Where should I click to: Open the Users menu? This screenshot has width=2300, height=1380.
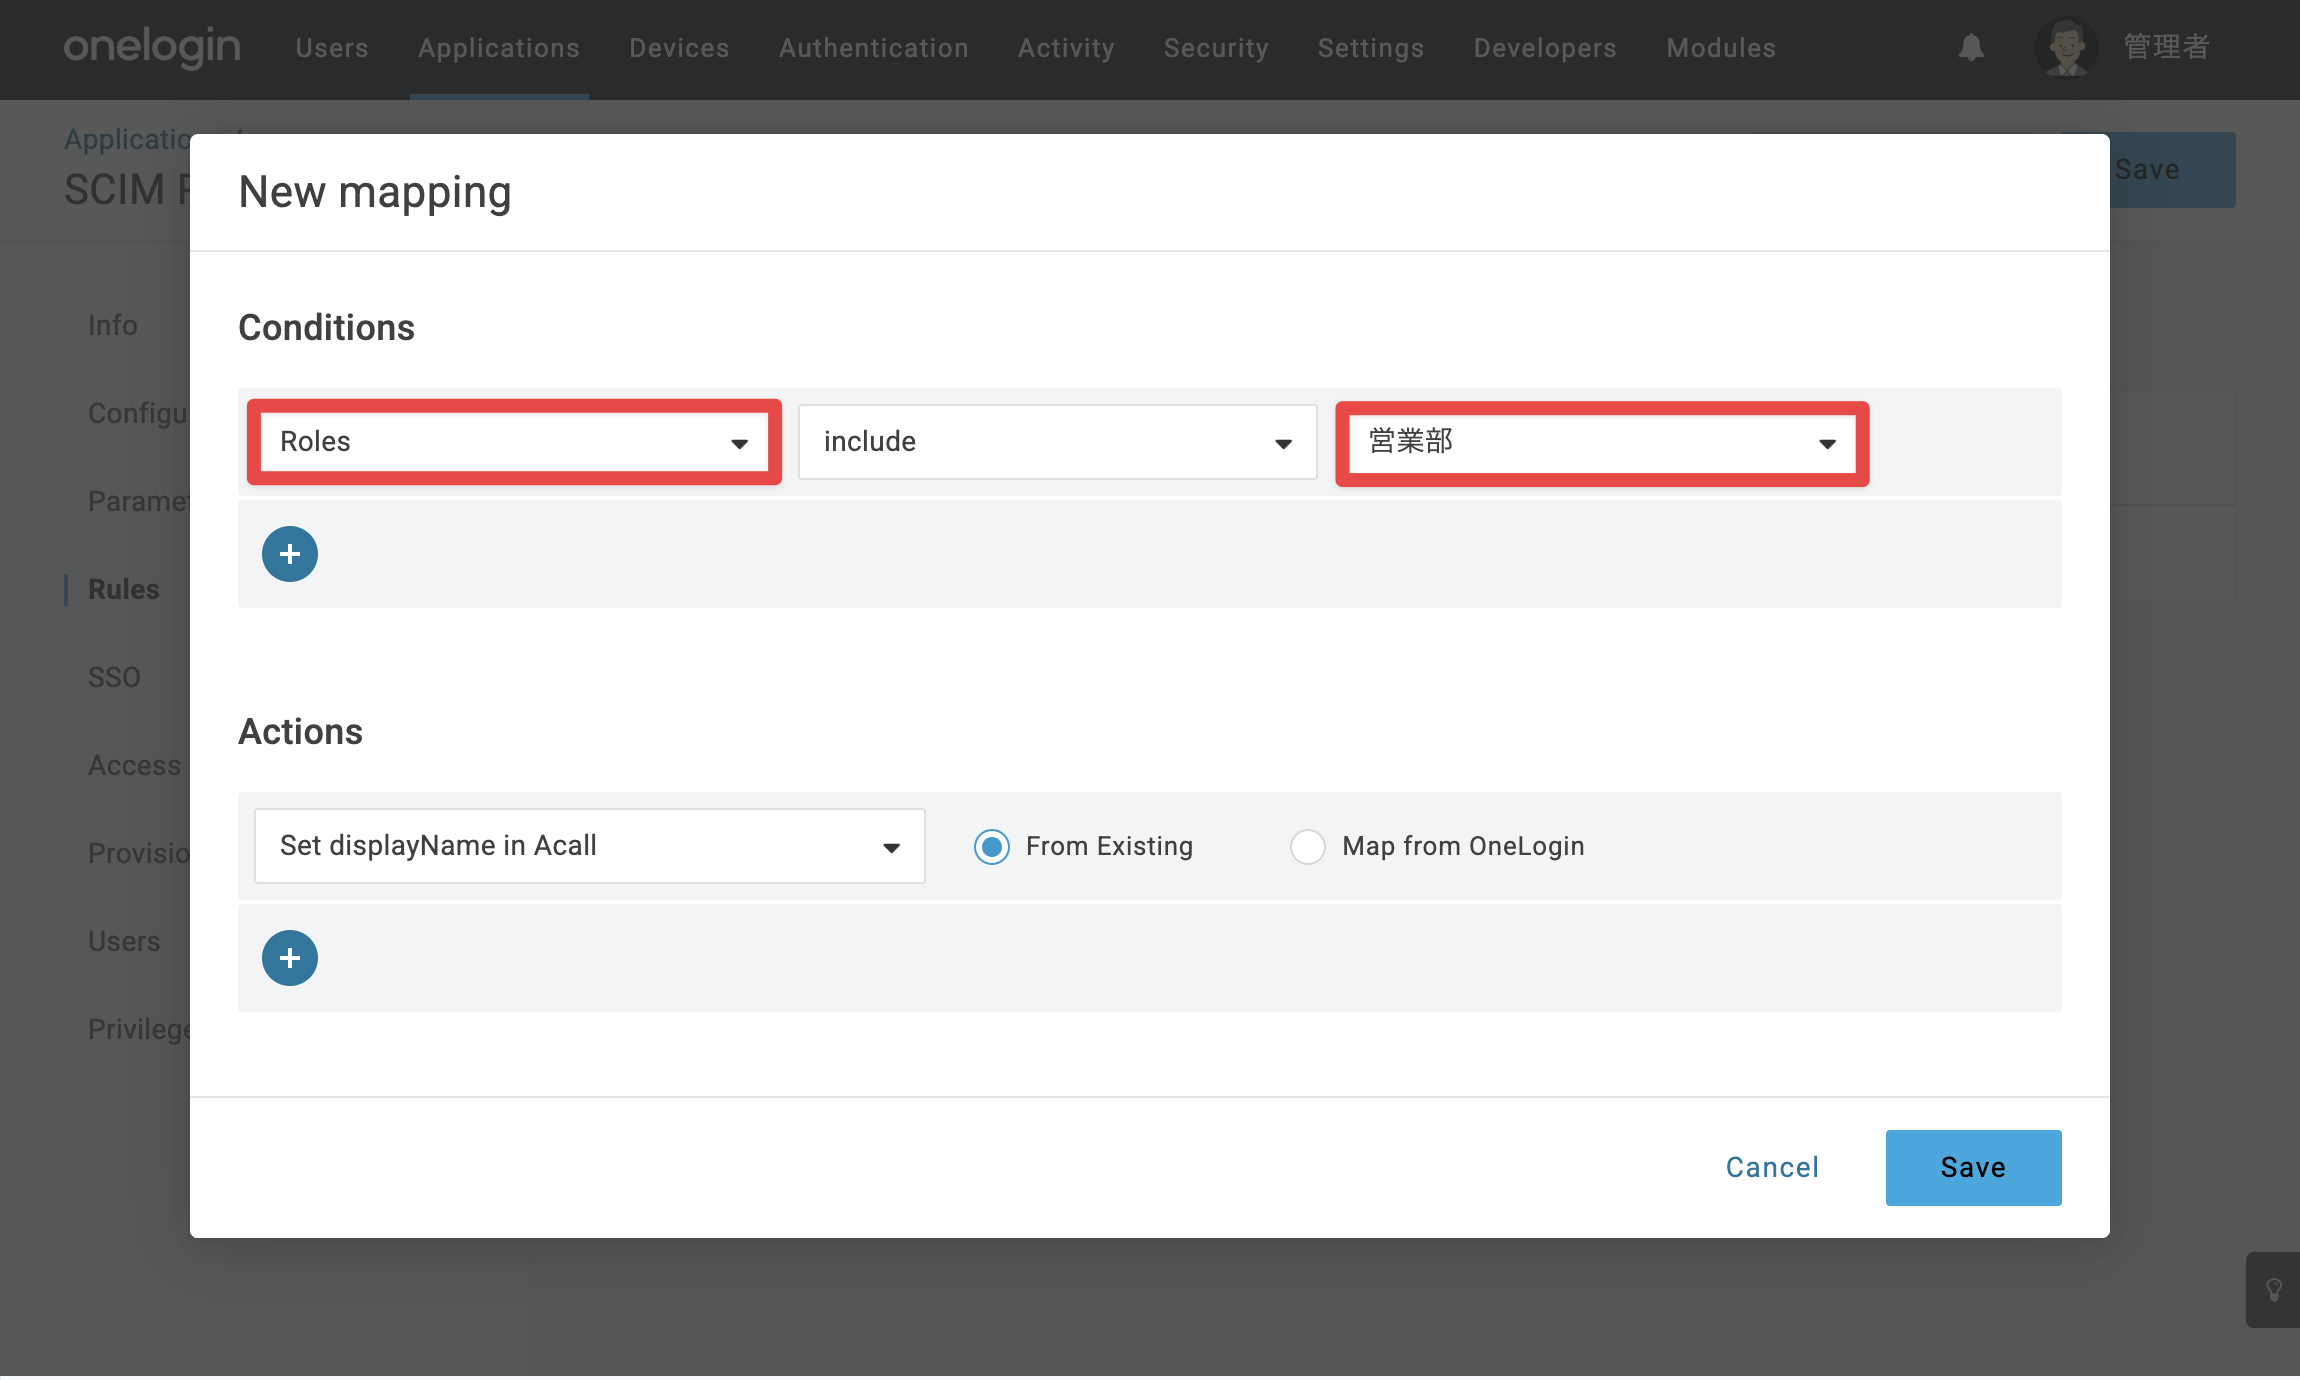pyautogui.click(x=332, y=48)
